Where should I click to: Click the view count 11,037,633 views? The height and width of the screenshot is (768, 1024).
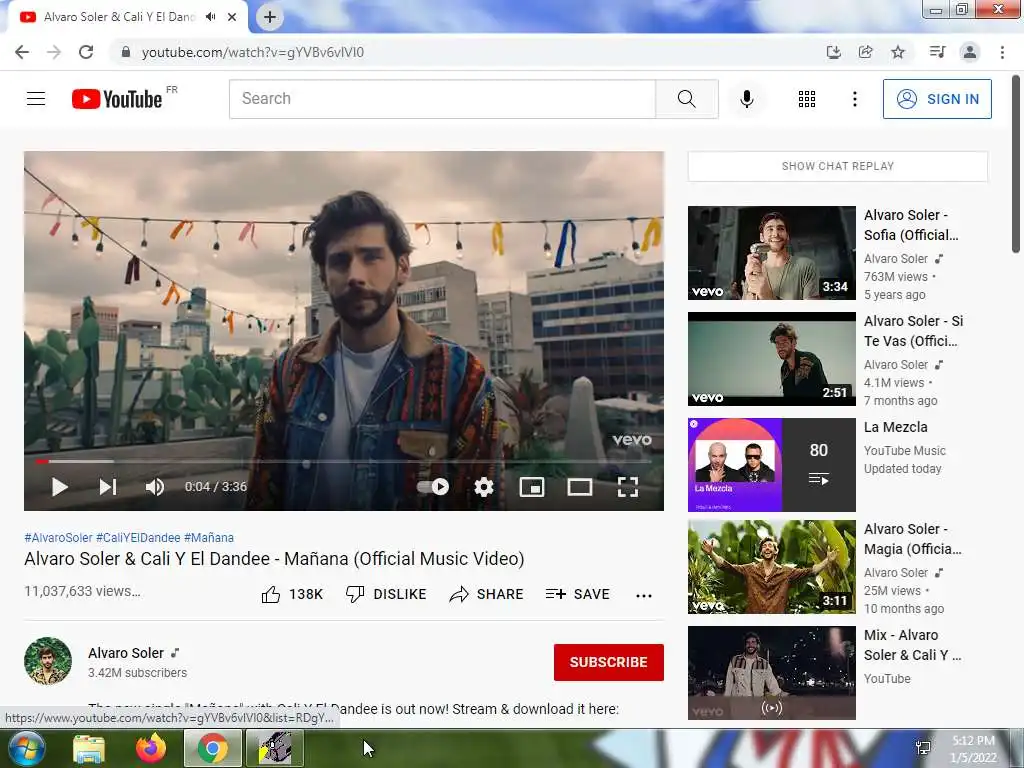[x=82, y=591]
